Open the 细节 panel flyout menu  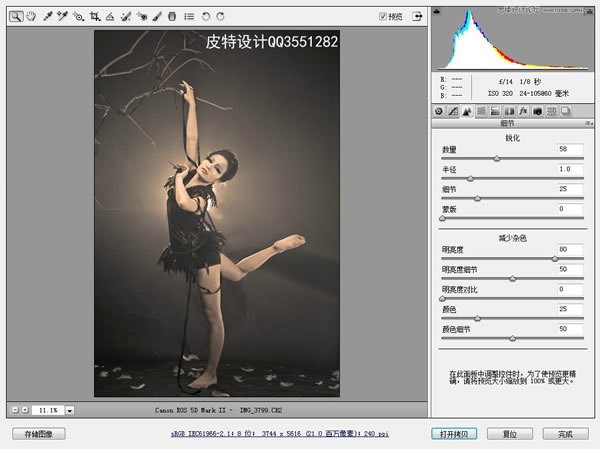point(589,123)
